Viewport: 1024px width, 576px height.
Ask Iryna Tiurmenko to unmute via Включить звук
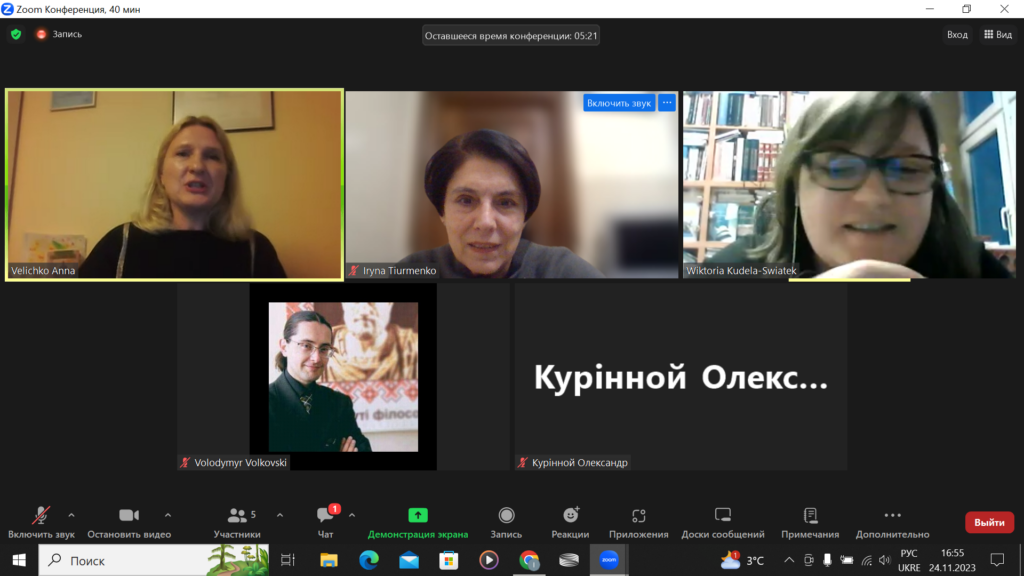[x=618, y=103]
